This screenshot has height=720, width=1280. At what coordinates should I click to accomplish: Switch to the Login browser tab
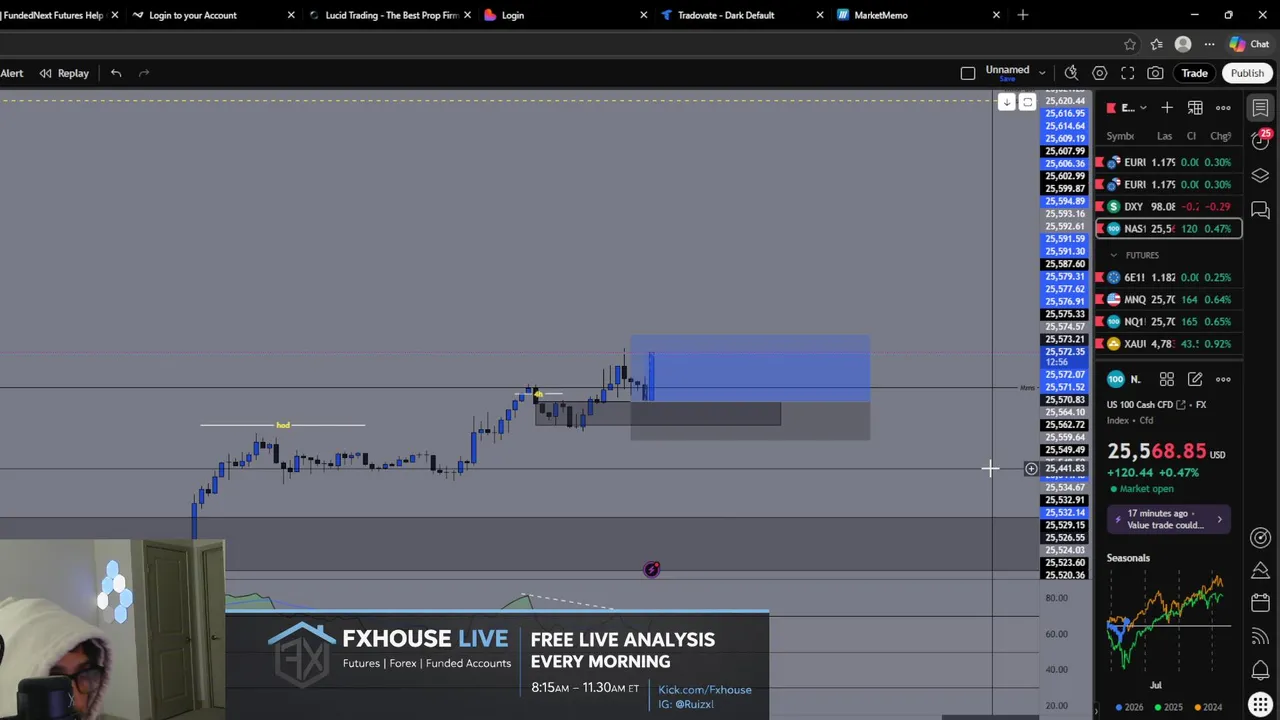pyautogui.click(x=512, y=15)
